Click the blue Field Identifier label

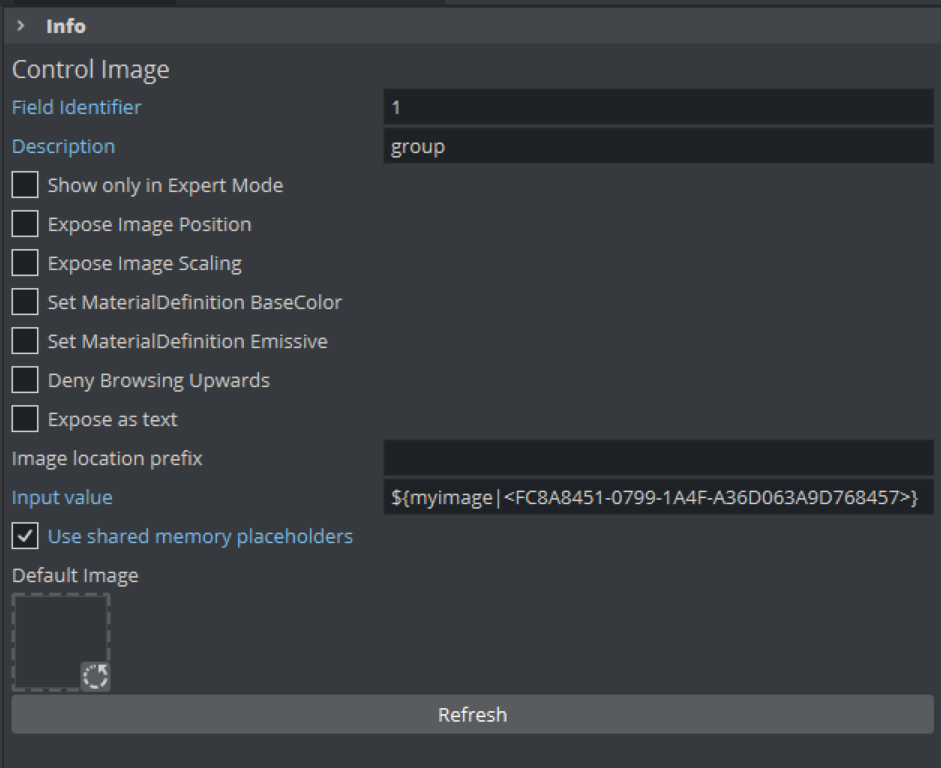point(76,107)
